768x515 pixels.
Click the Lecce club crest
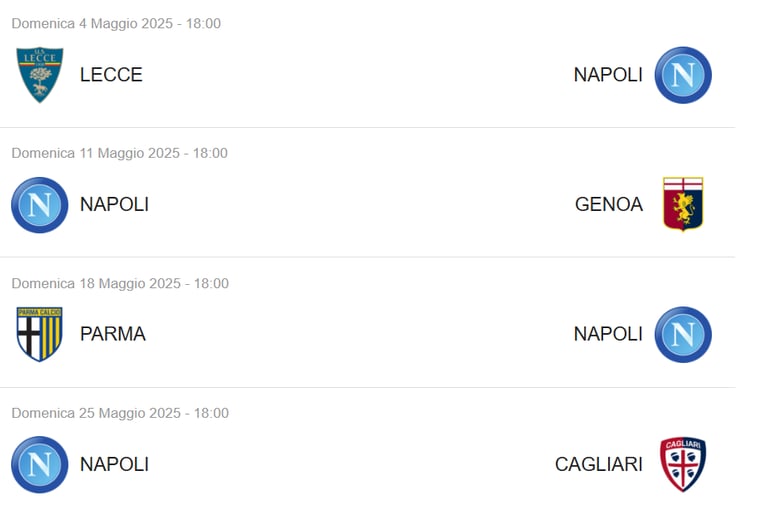[x=40, y=75]
